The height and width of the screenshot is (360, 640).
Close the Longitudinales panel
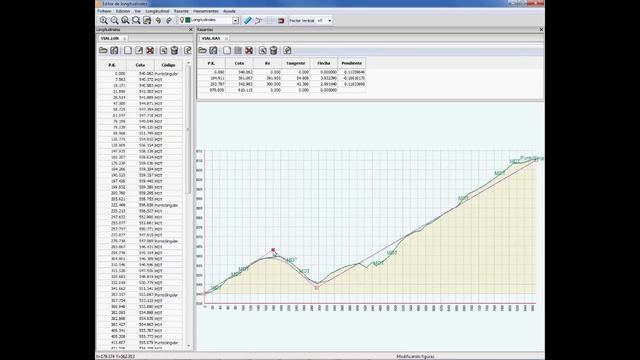tap(190, 30)
